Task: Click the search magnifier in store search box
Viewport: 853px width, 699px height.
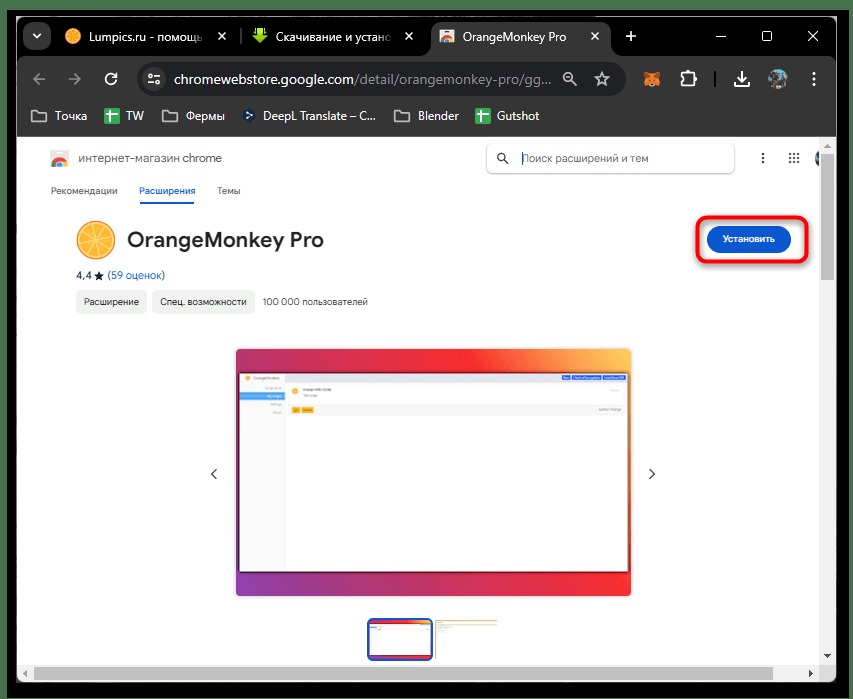Action: [x=503, y=158]
